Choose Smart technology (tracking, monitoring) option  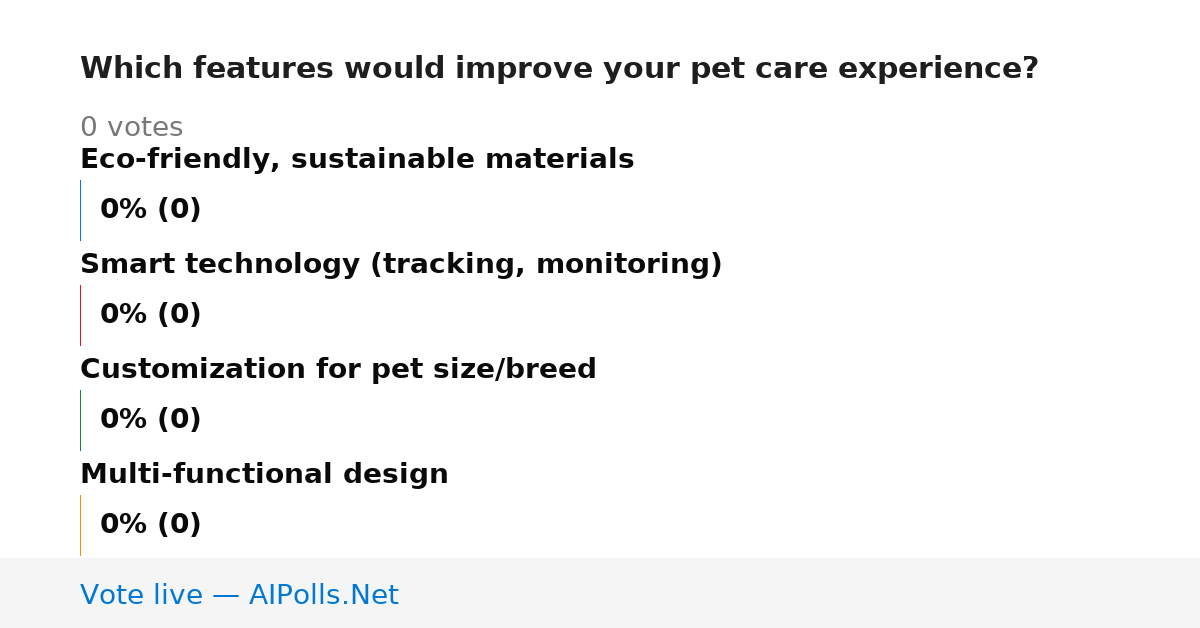click(401, 264)
